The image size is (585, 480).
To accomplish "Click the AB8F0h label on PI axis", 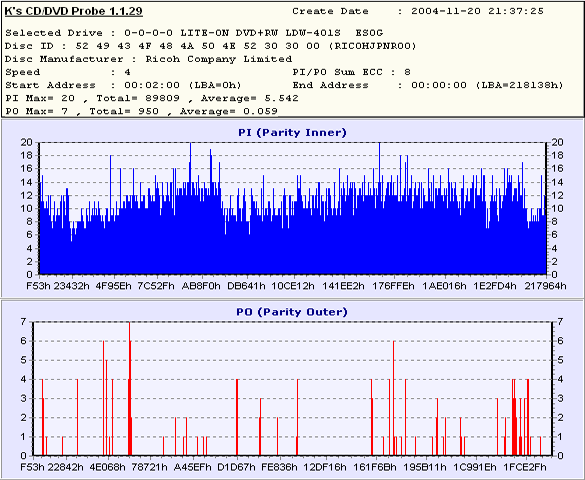I will (201, 286).
